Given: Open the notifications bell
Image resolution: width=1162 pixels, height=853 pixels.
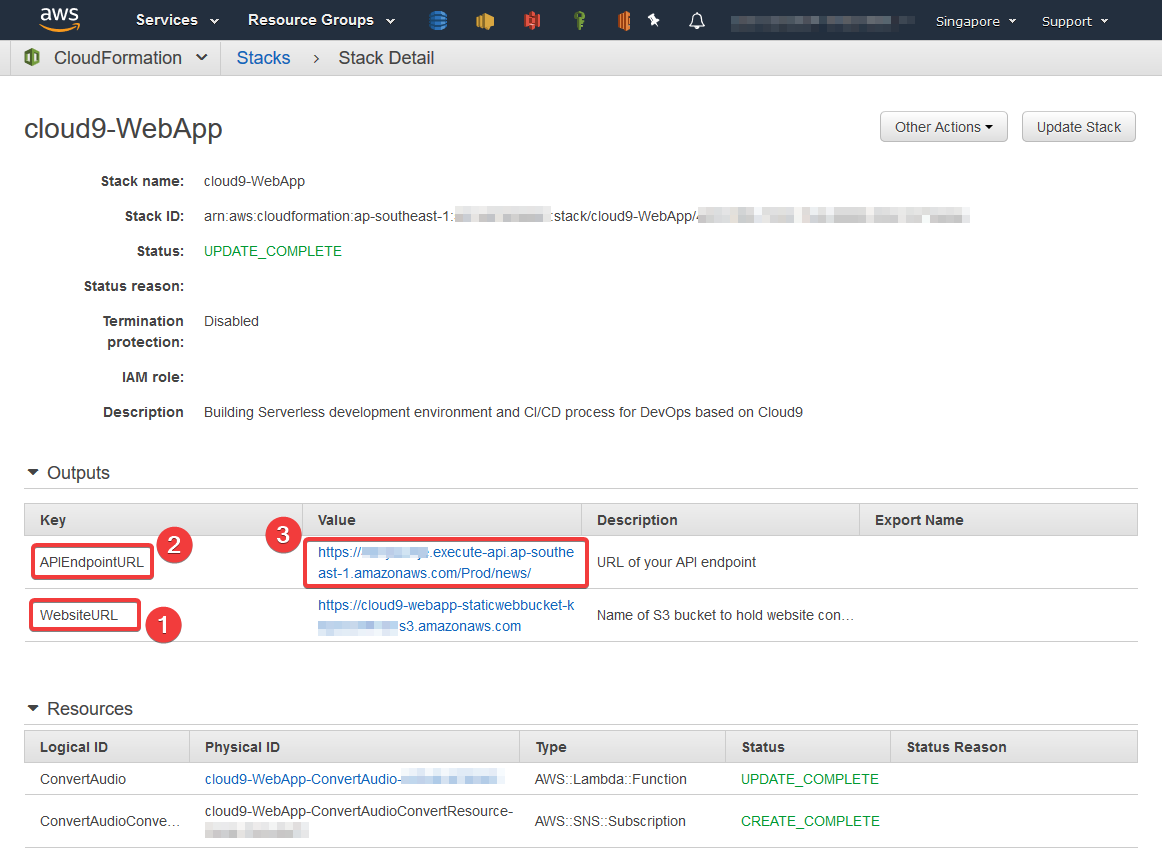Looking at the screenshot, I should [697, 21].
